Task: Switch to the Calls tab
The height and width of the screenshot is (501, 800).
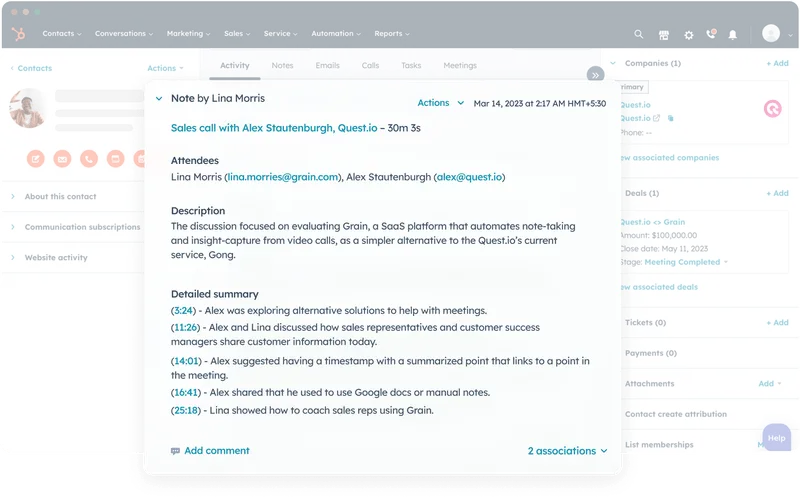Action: 370,65
